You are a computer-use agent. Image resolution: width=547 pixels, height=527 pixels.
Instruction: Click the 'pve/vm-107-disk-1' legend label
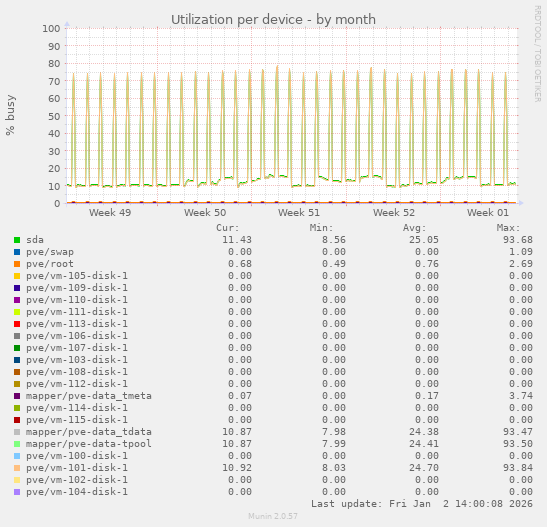click(x=77, y=348)
